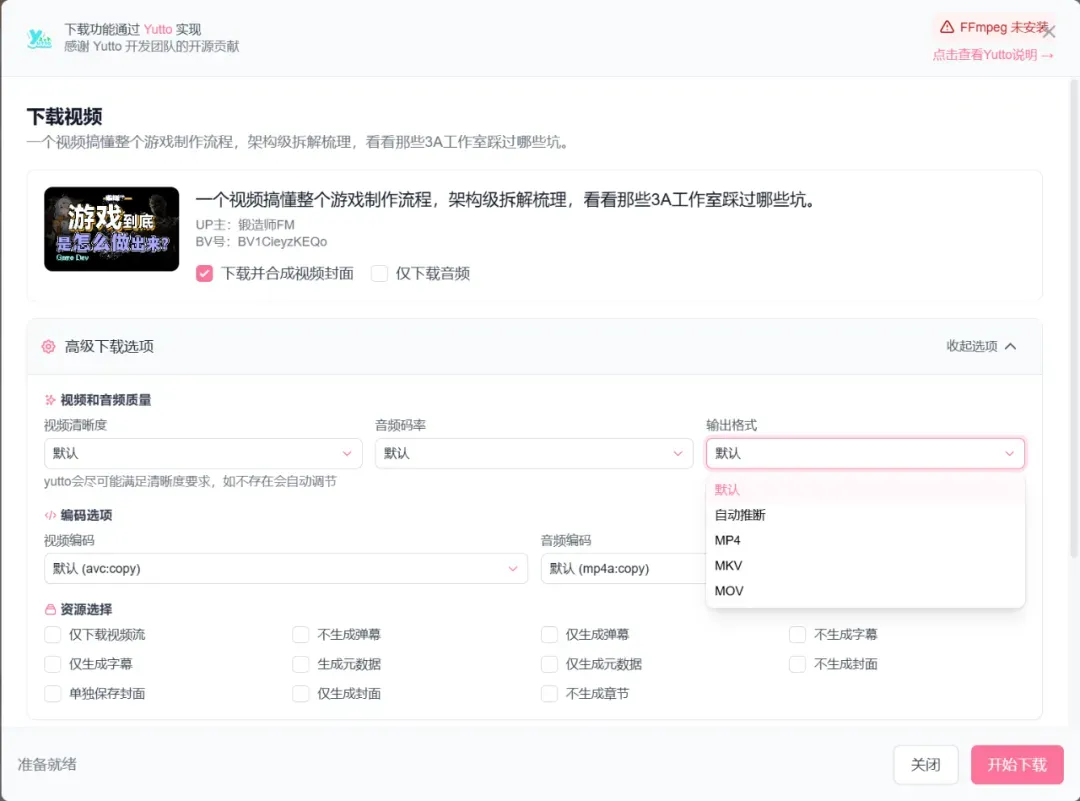Select 自动推断 output format

[865, 515]
